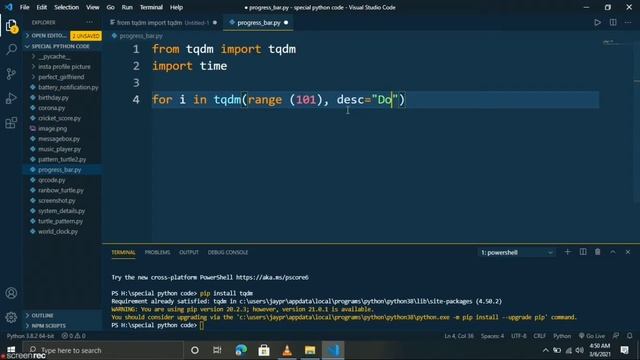Open the Go menu
The width and height of the screenshot is (640, 360).
(110, 7)
